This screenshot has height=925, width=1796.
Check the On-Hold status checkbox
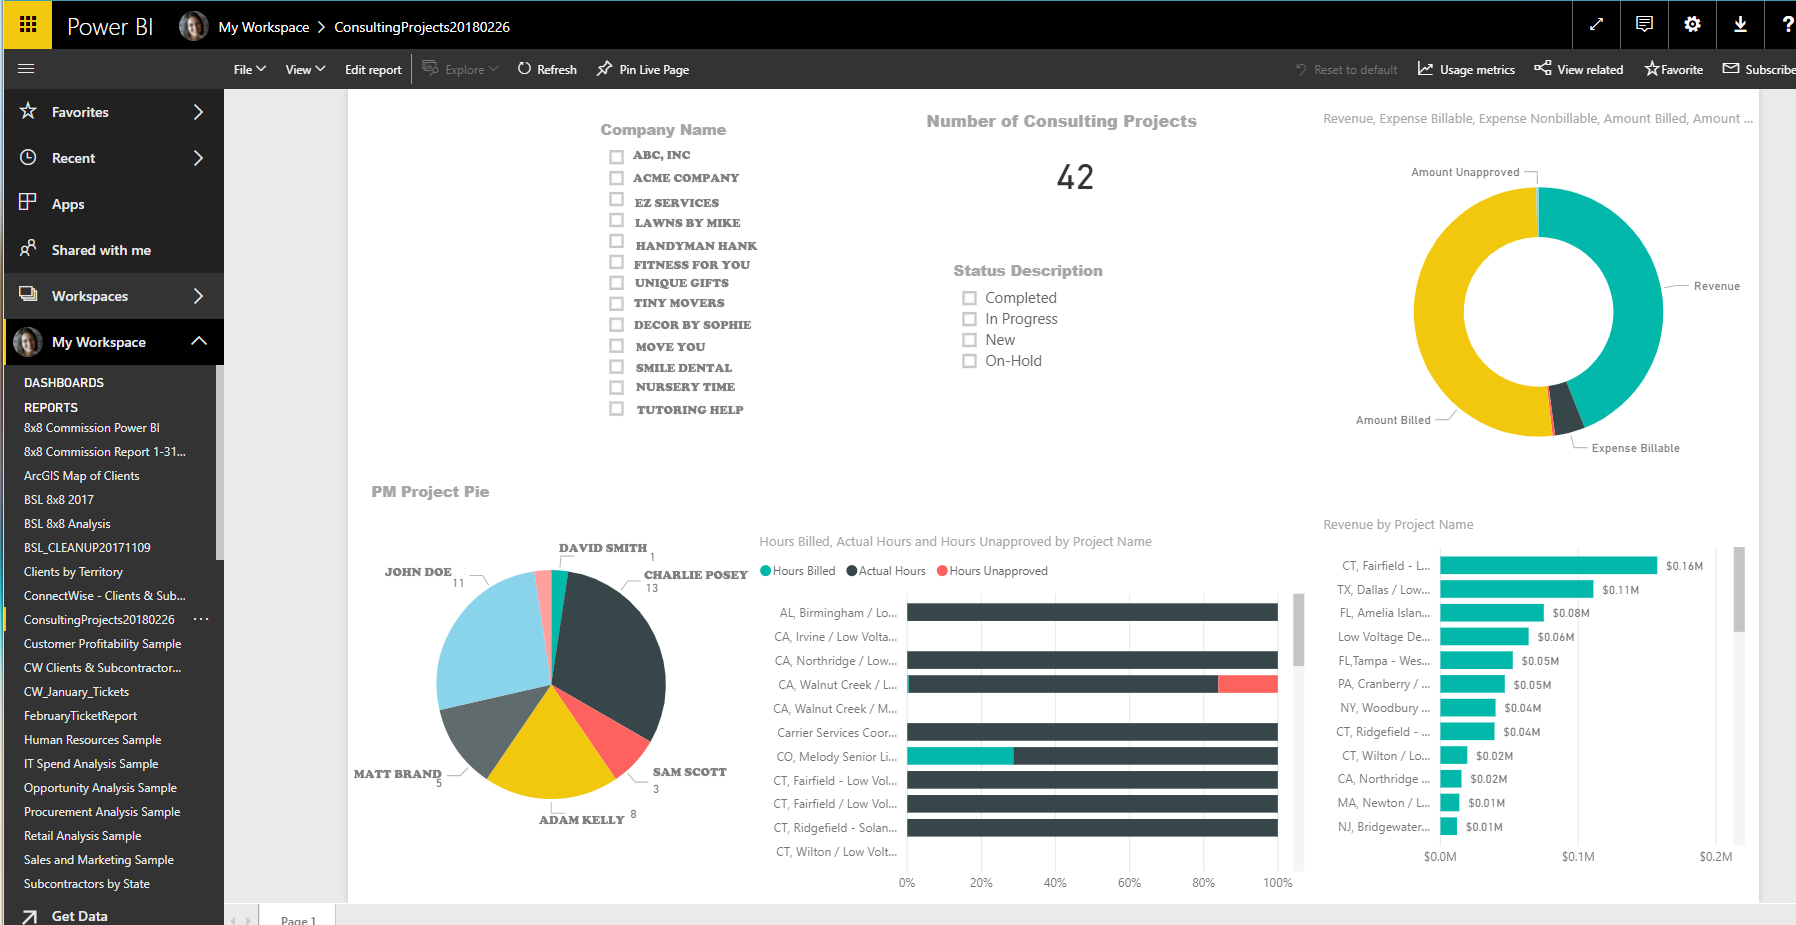pos(969,361)
